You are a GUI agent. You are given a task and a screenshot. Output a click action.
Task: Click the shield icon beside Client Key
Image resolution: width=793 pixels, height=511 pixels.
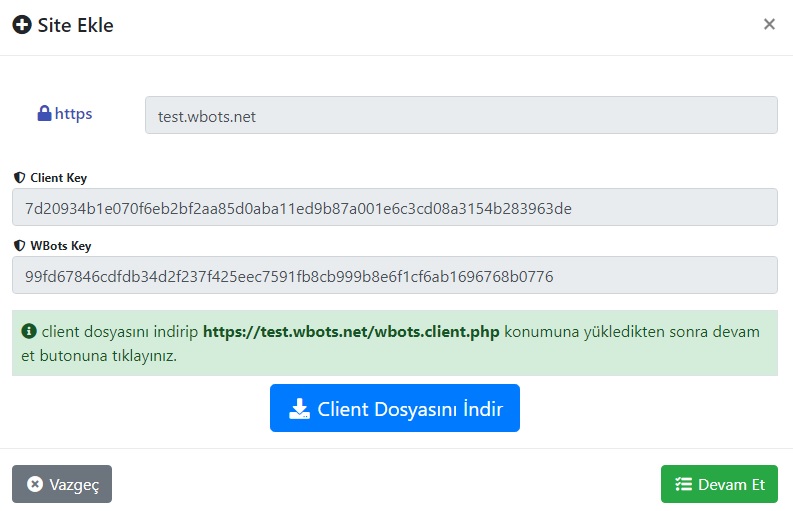pyautogui.click(x=19, y=178)
